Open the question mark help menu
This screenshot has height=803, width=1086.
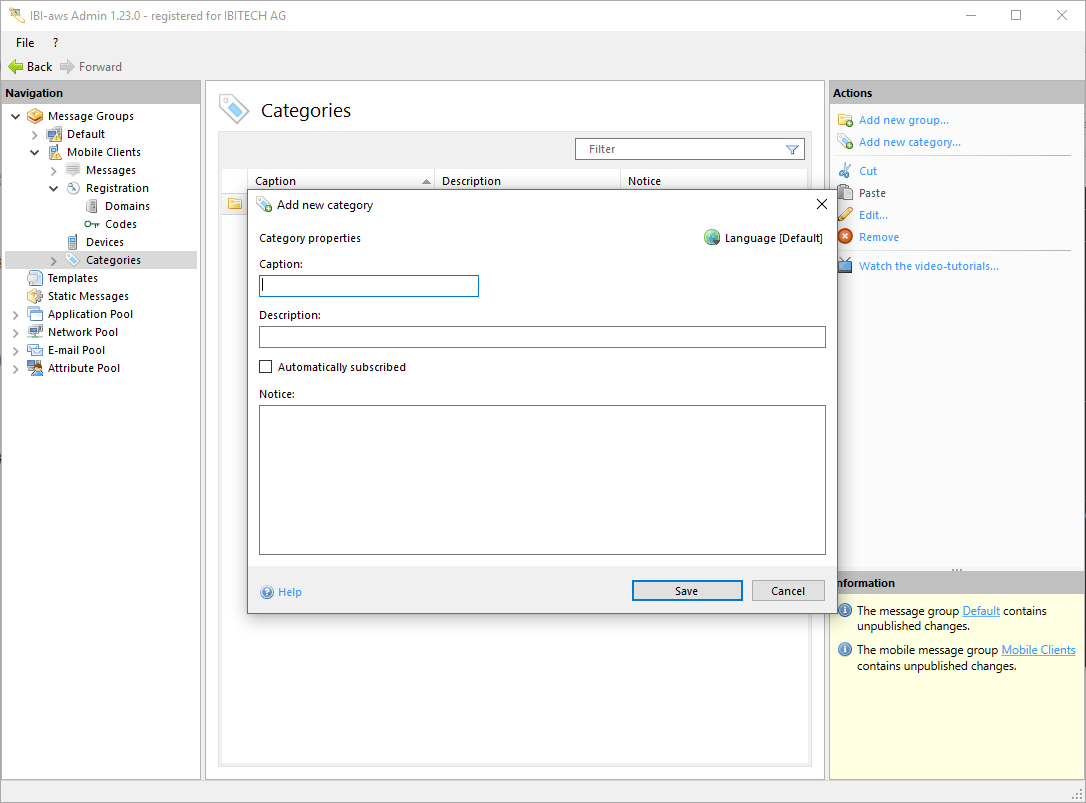point(55,43)
